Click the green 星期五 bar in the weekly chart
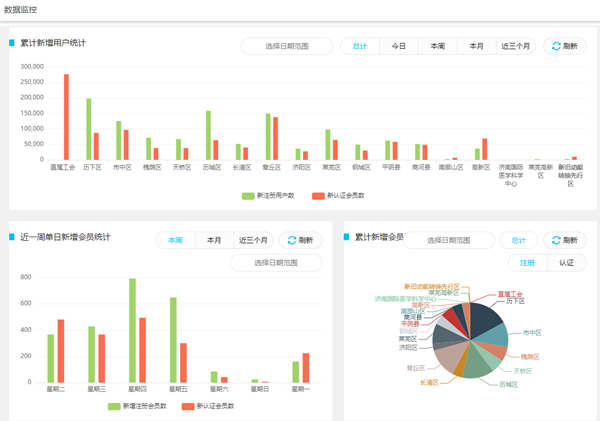This screenshot has width=600, height=421. tap(173, 340)
